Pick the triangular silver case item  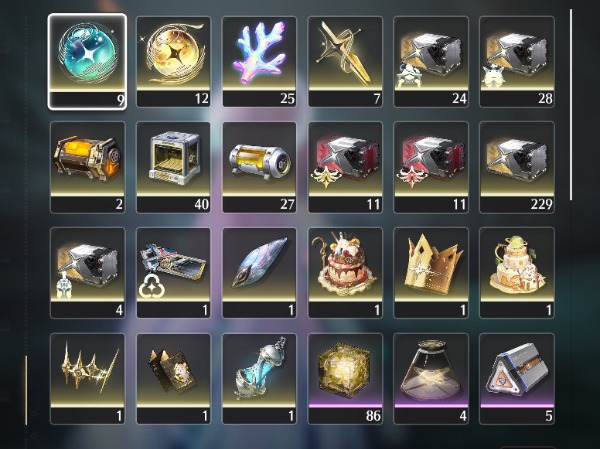click(x=517, y=379)
